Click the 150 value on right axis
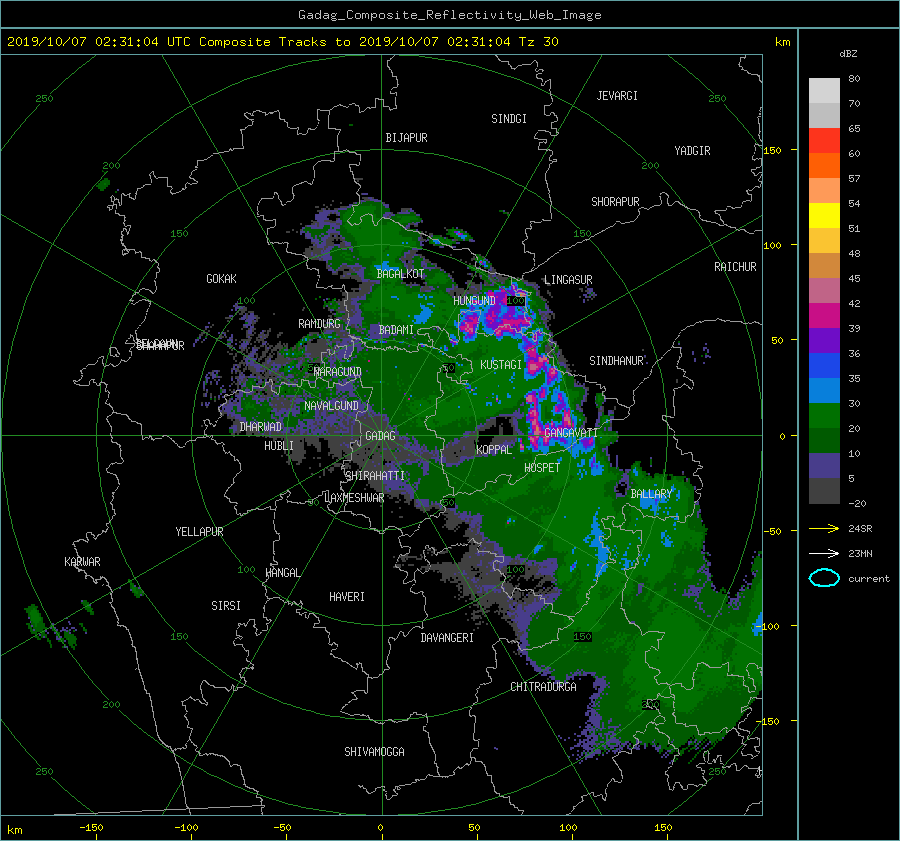This screenshot has height=841, width=900. (772, 150)
